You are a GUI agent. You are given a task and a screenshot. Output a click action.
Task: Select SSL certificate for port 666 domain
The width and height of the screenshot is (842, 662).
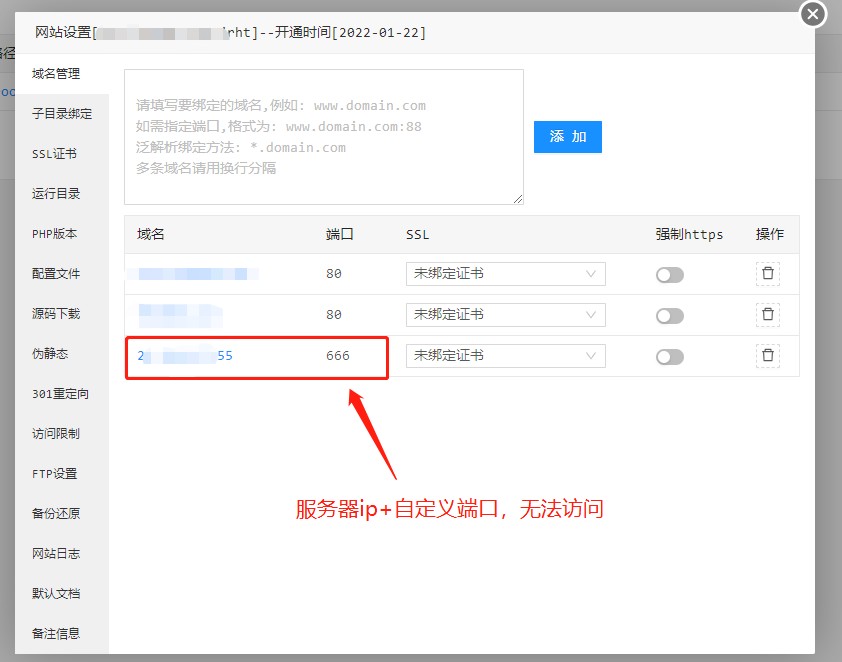505,356
